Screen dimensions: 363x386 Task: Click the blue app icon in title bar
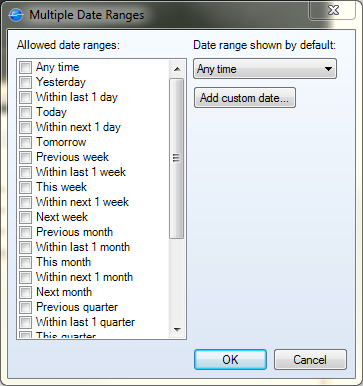coord(16,15)
